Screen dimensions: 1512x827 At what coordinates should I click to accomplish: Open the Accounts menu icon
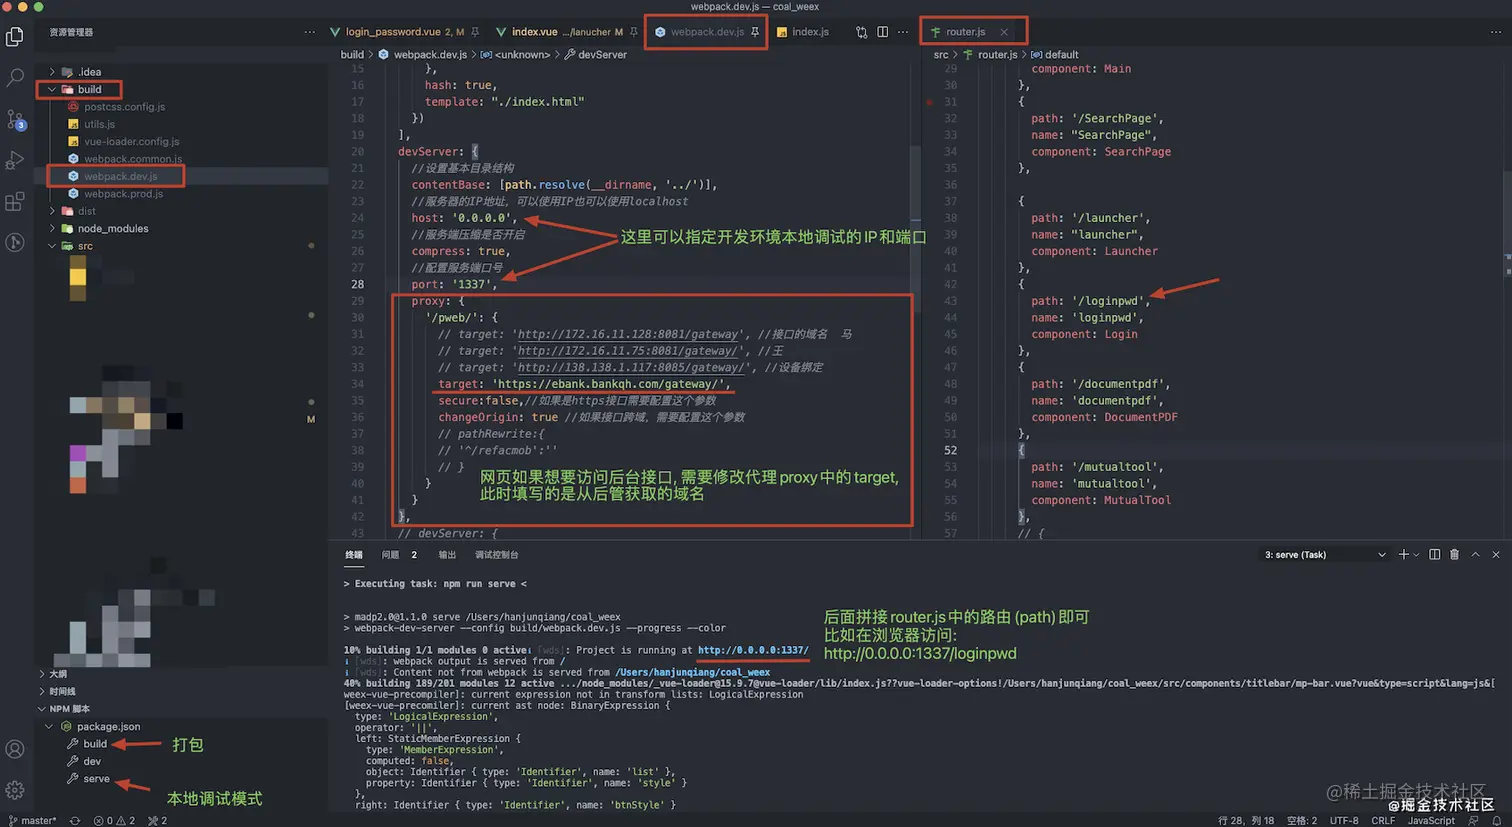(15, 749)
